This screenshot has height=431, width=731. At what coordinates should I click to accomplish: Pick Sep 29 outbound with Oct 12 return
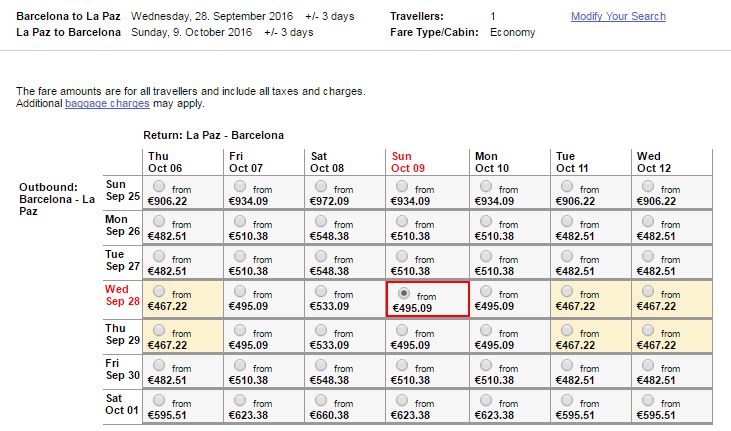click(x=648, y=331)
